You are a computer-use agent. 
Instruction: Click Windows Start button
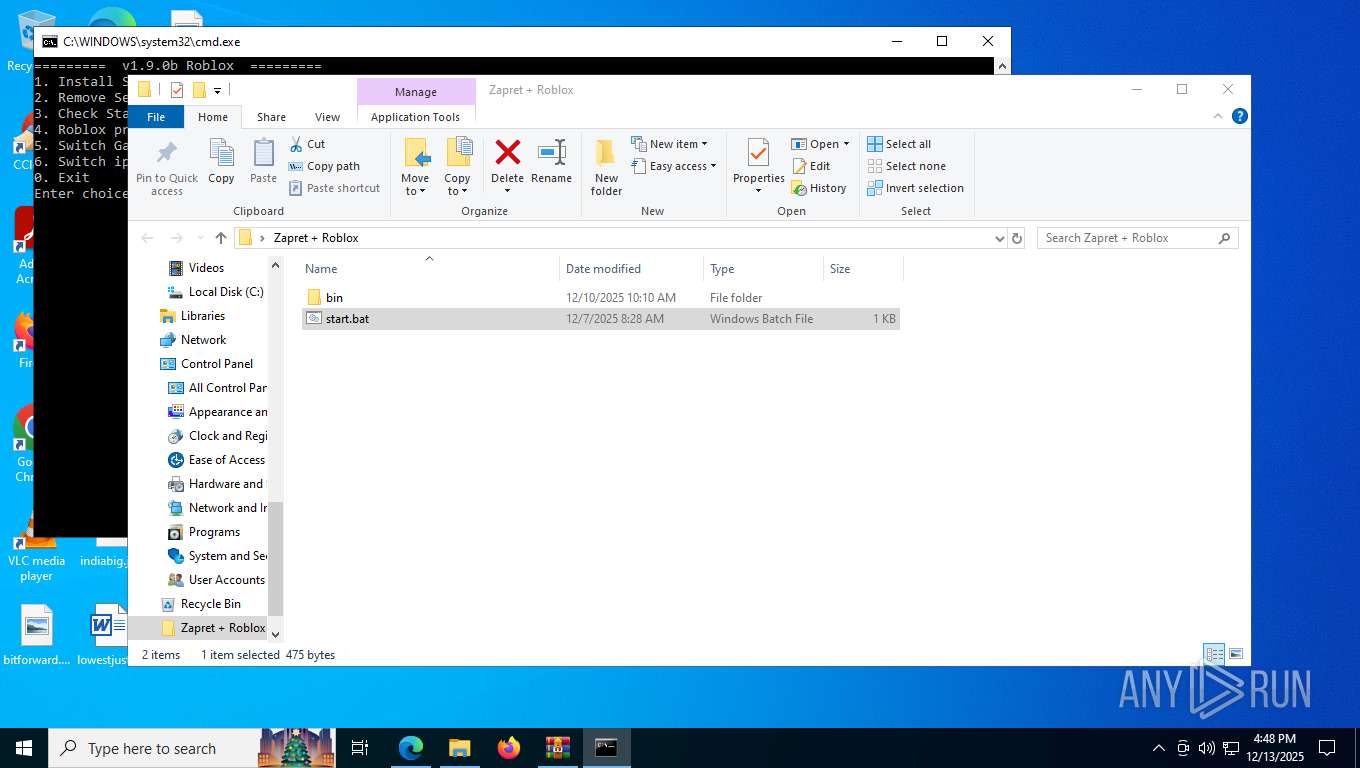pos(24,748)
